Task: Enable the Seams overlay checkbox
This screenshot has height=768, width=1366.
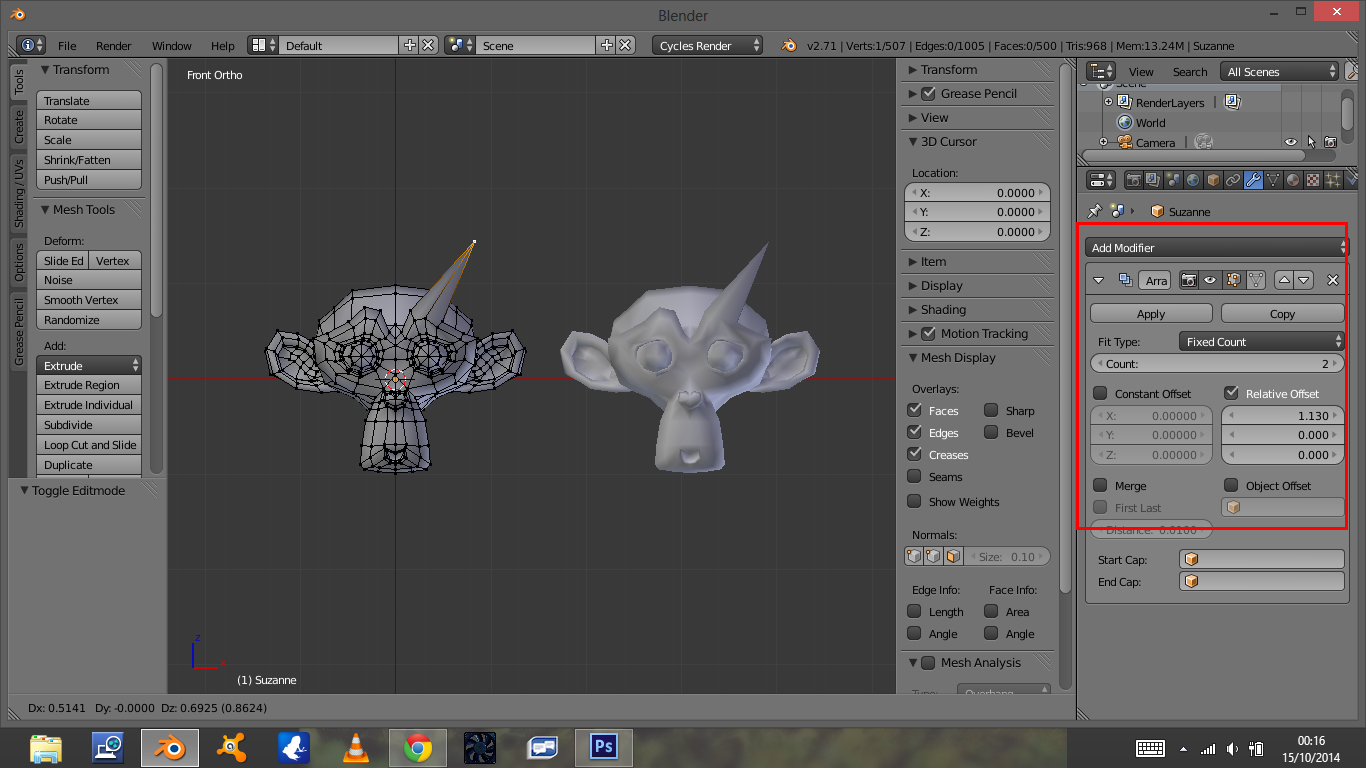Action: [x=914, y=476]
